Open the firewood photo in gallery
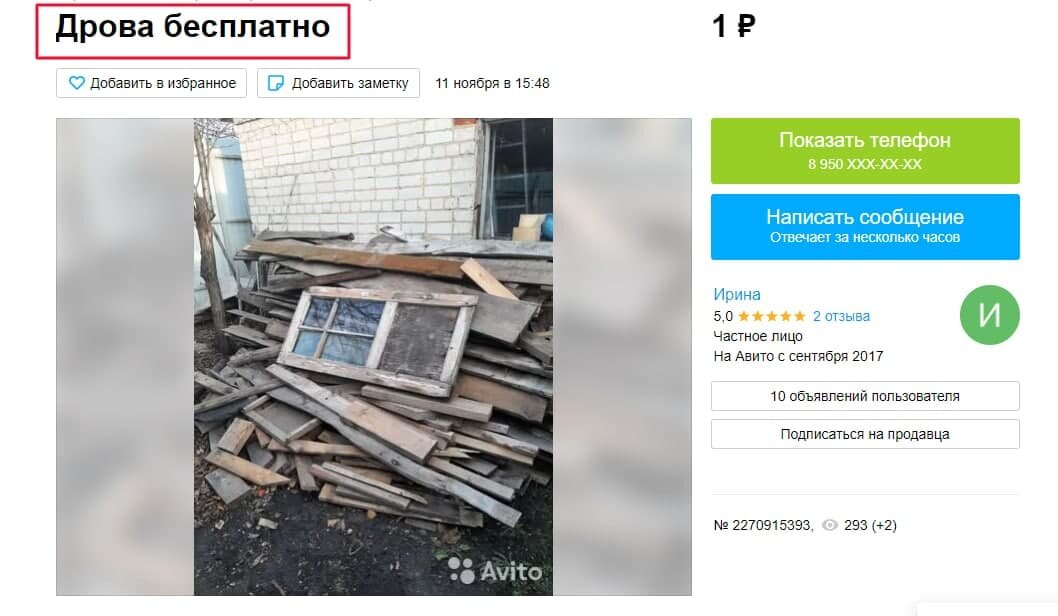1058x616 pixels. coord(373,356)
